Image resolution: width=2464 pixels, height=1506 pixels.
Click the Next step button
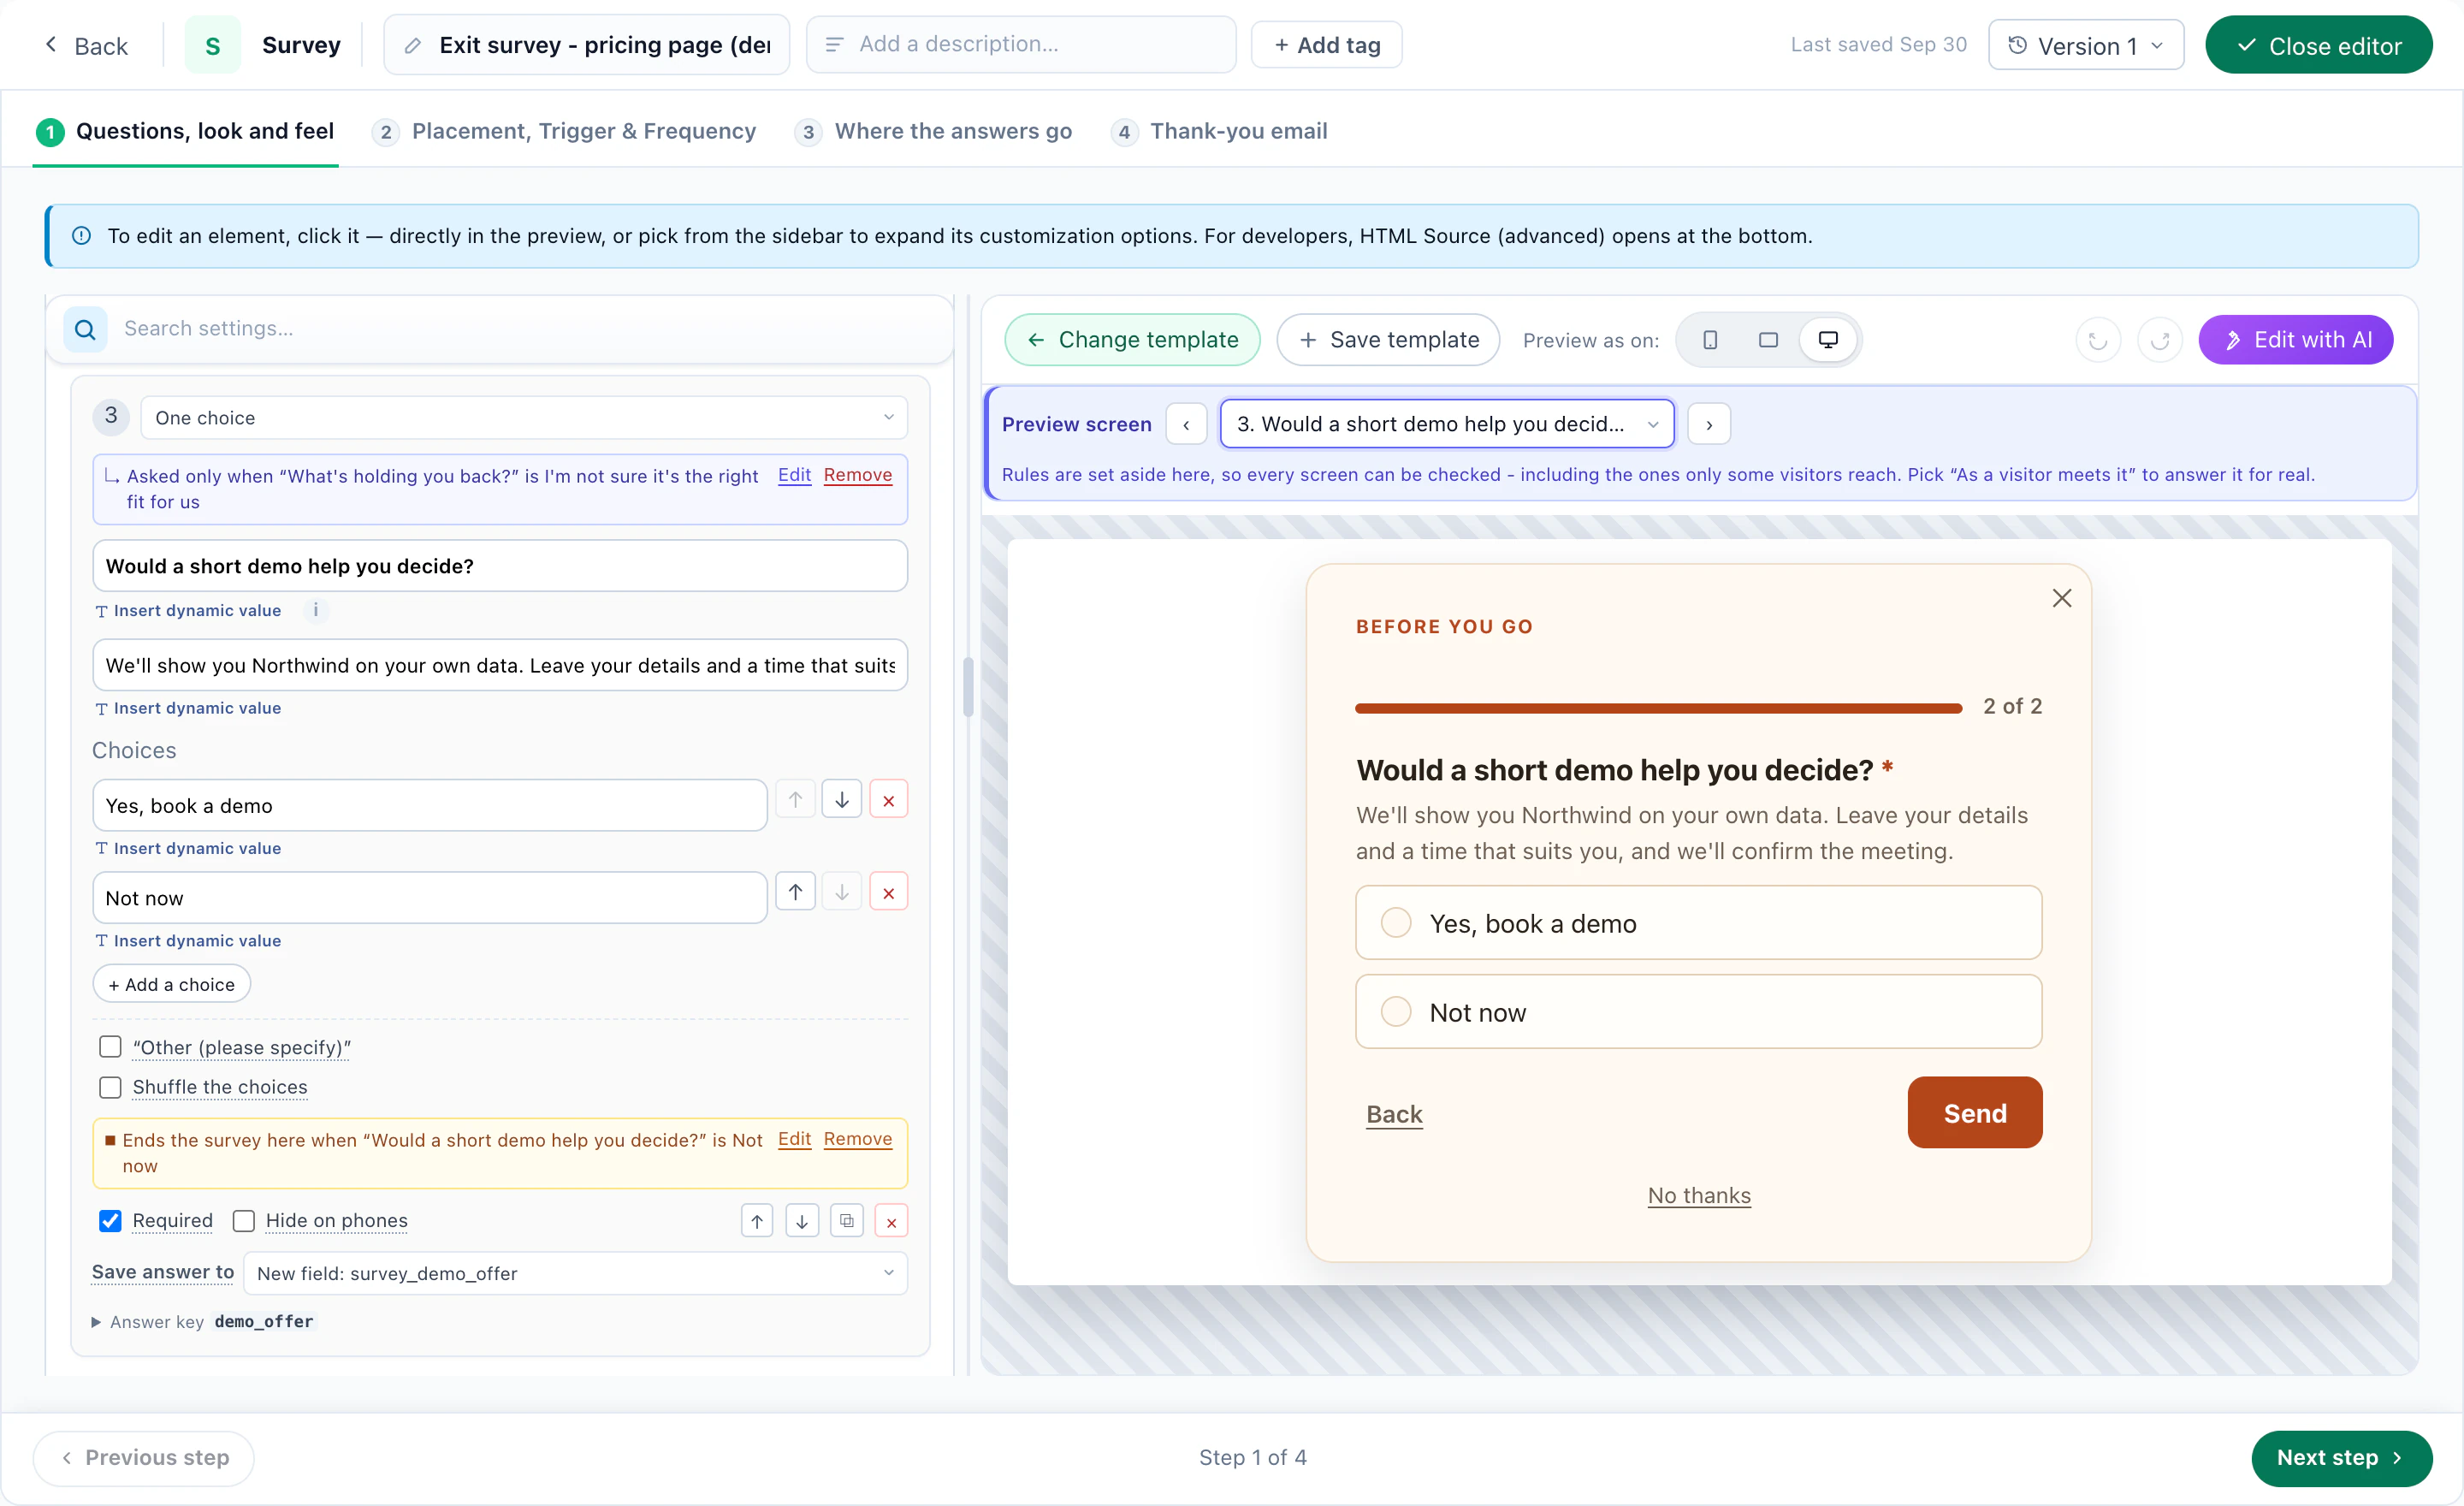click(2341, 1458)
